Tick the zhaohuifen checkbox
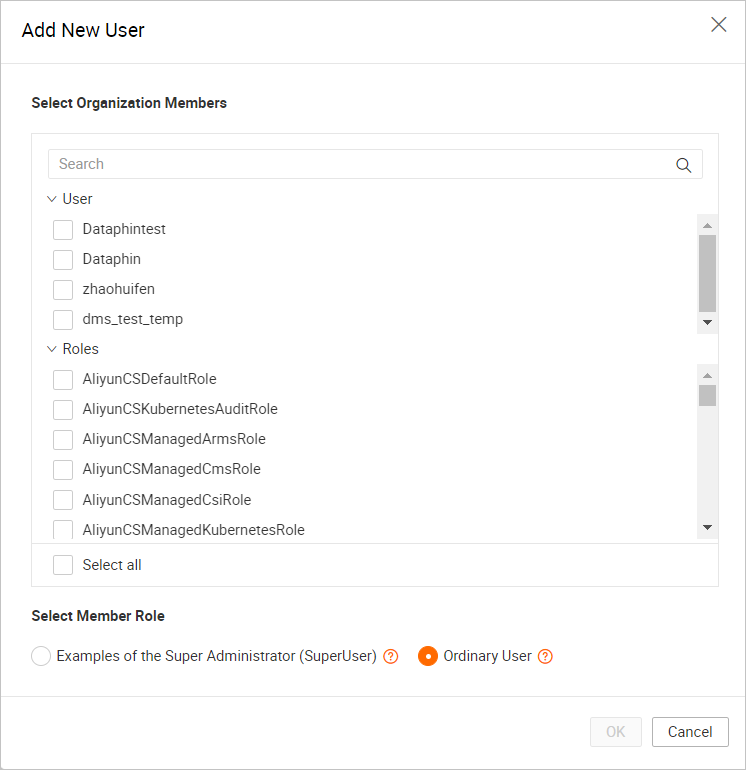 point(63,290)
